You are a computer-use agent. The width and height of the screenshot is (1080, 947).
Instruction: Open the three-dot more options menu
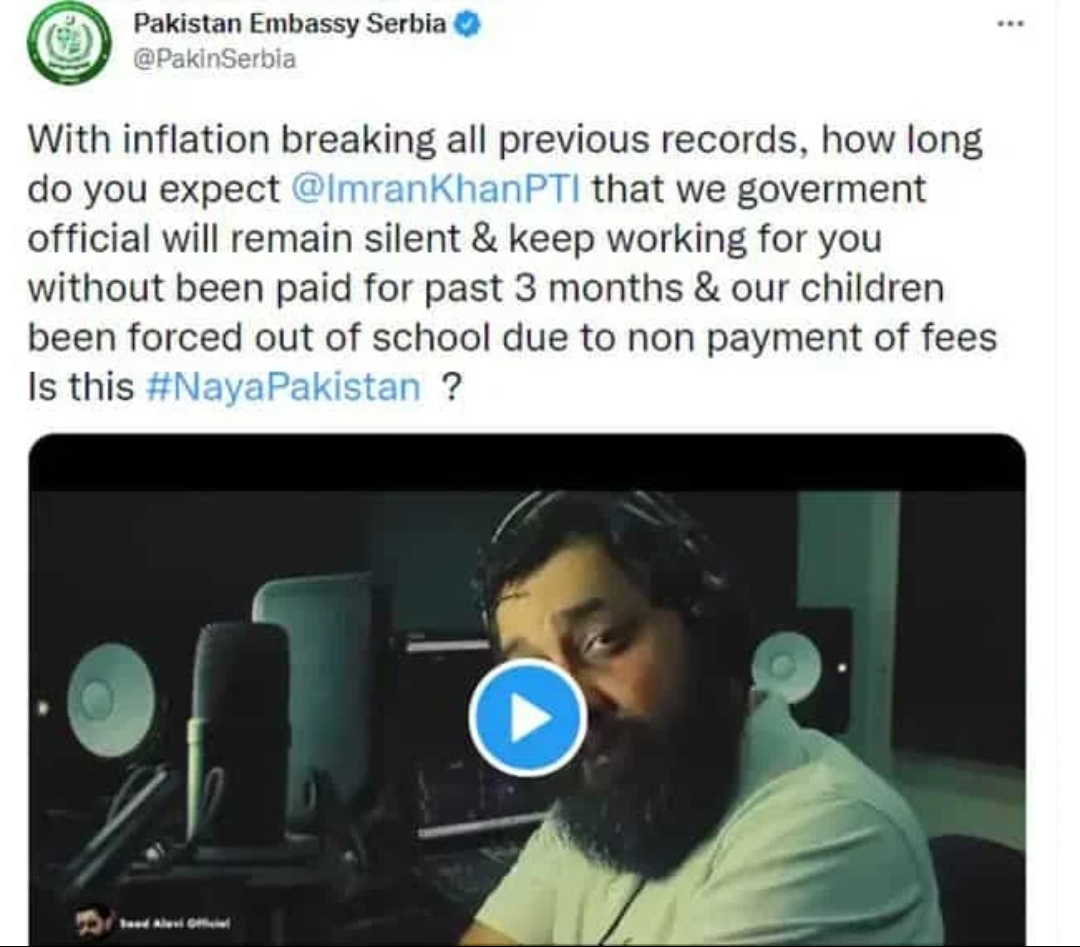click(1010, 24)
